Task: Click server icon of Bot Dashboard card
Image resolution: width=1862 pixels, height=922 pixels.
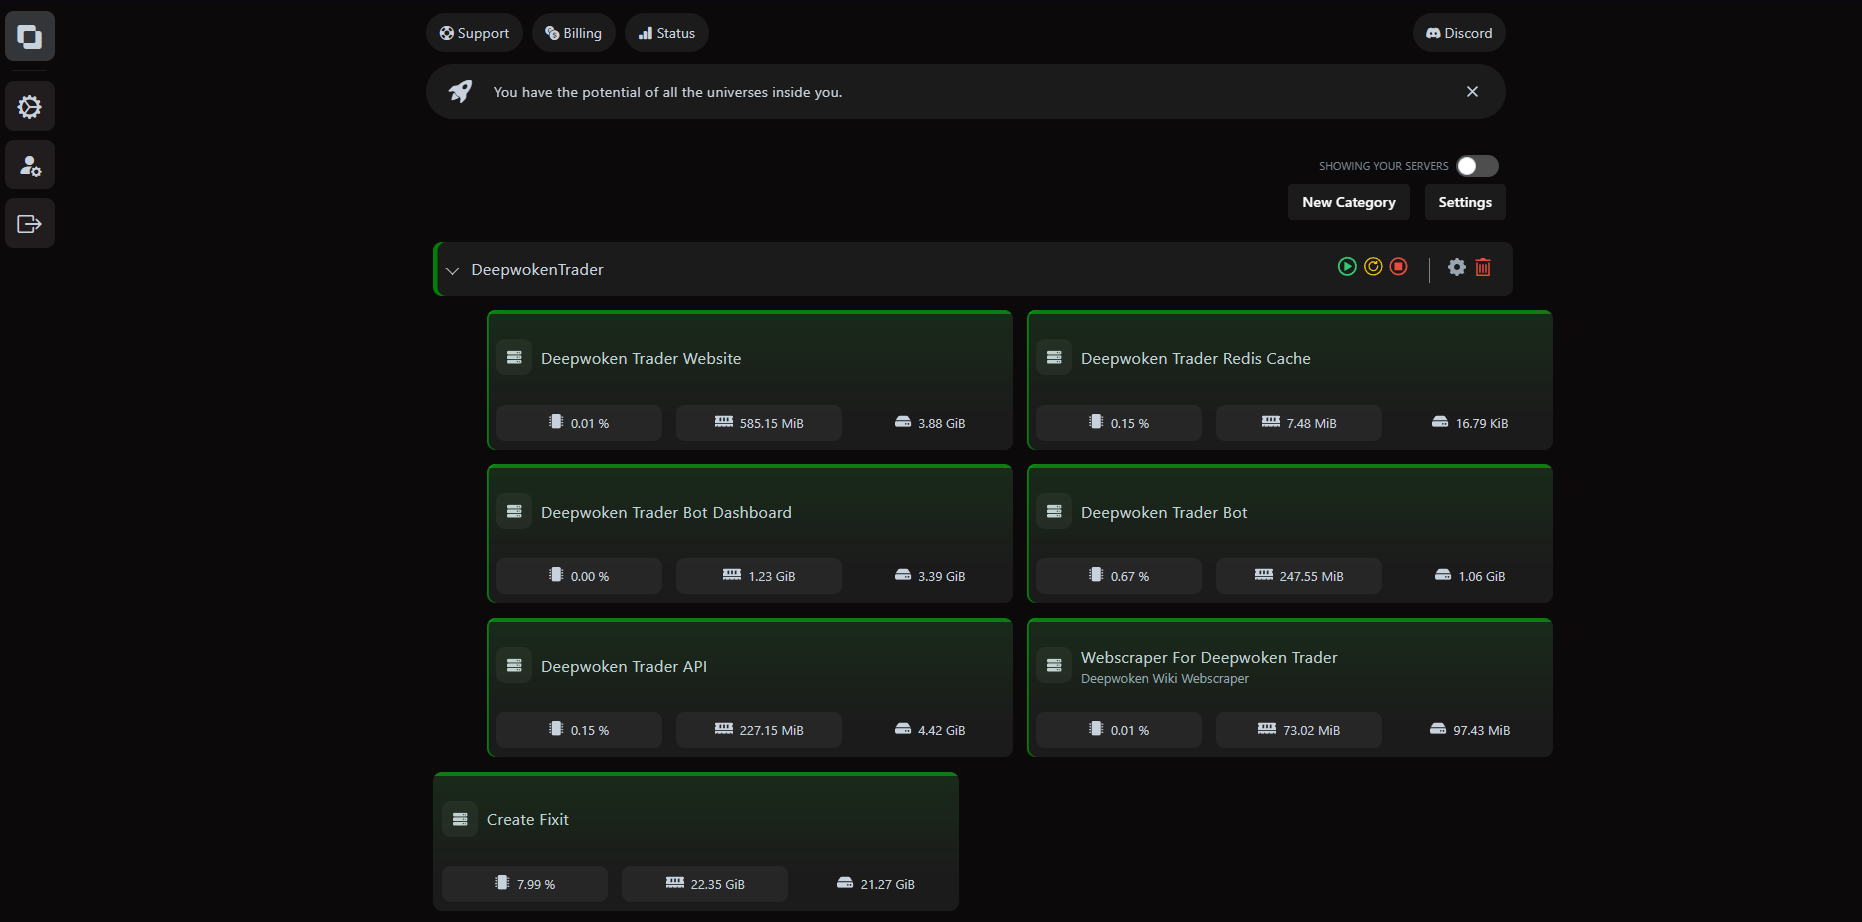Action: (514, 512)
